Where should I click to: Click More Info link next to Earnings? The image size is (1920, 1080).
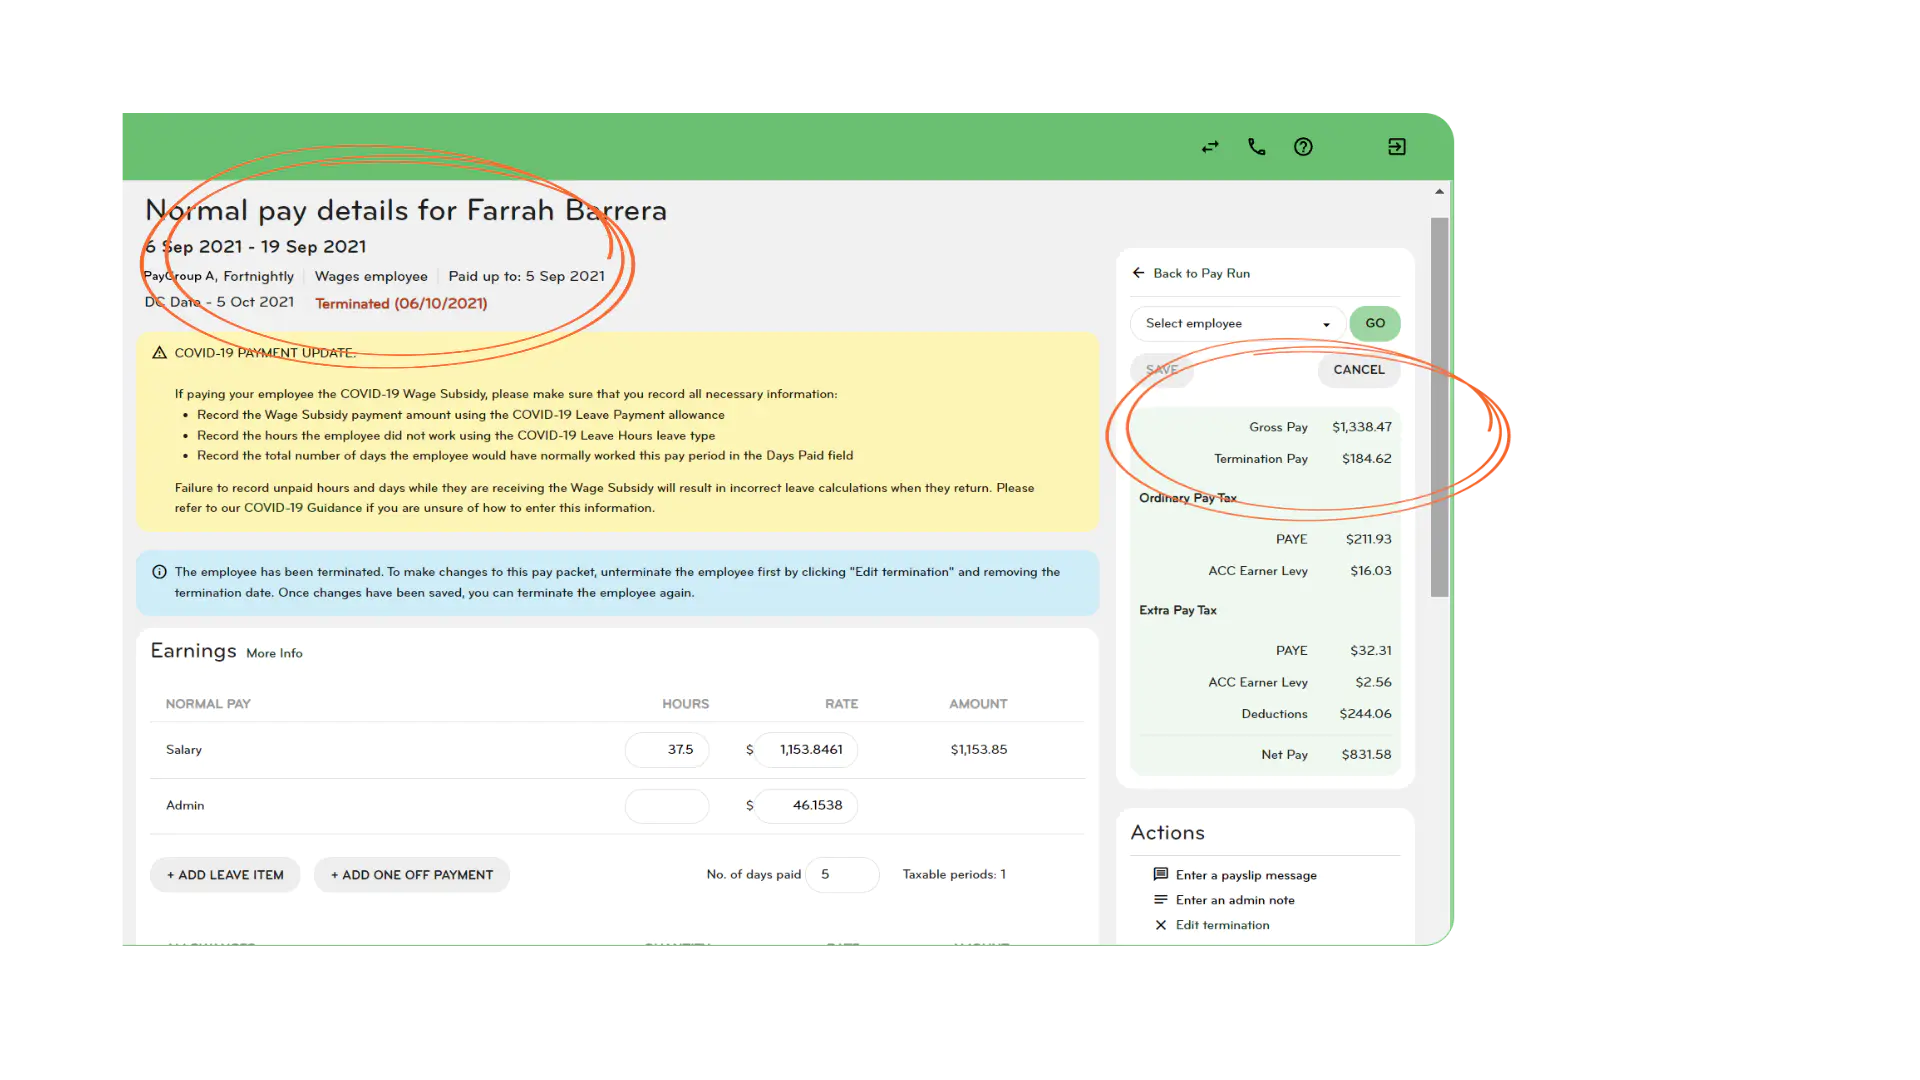coord(274,653)
